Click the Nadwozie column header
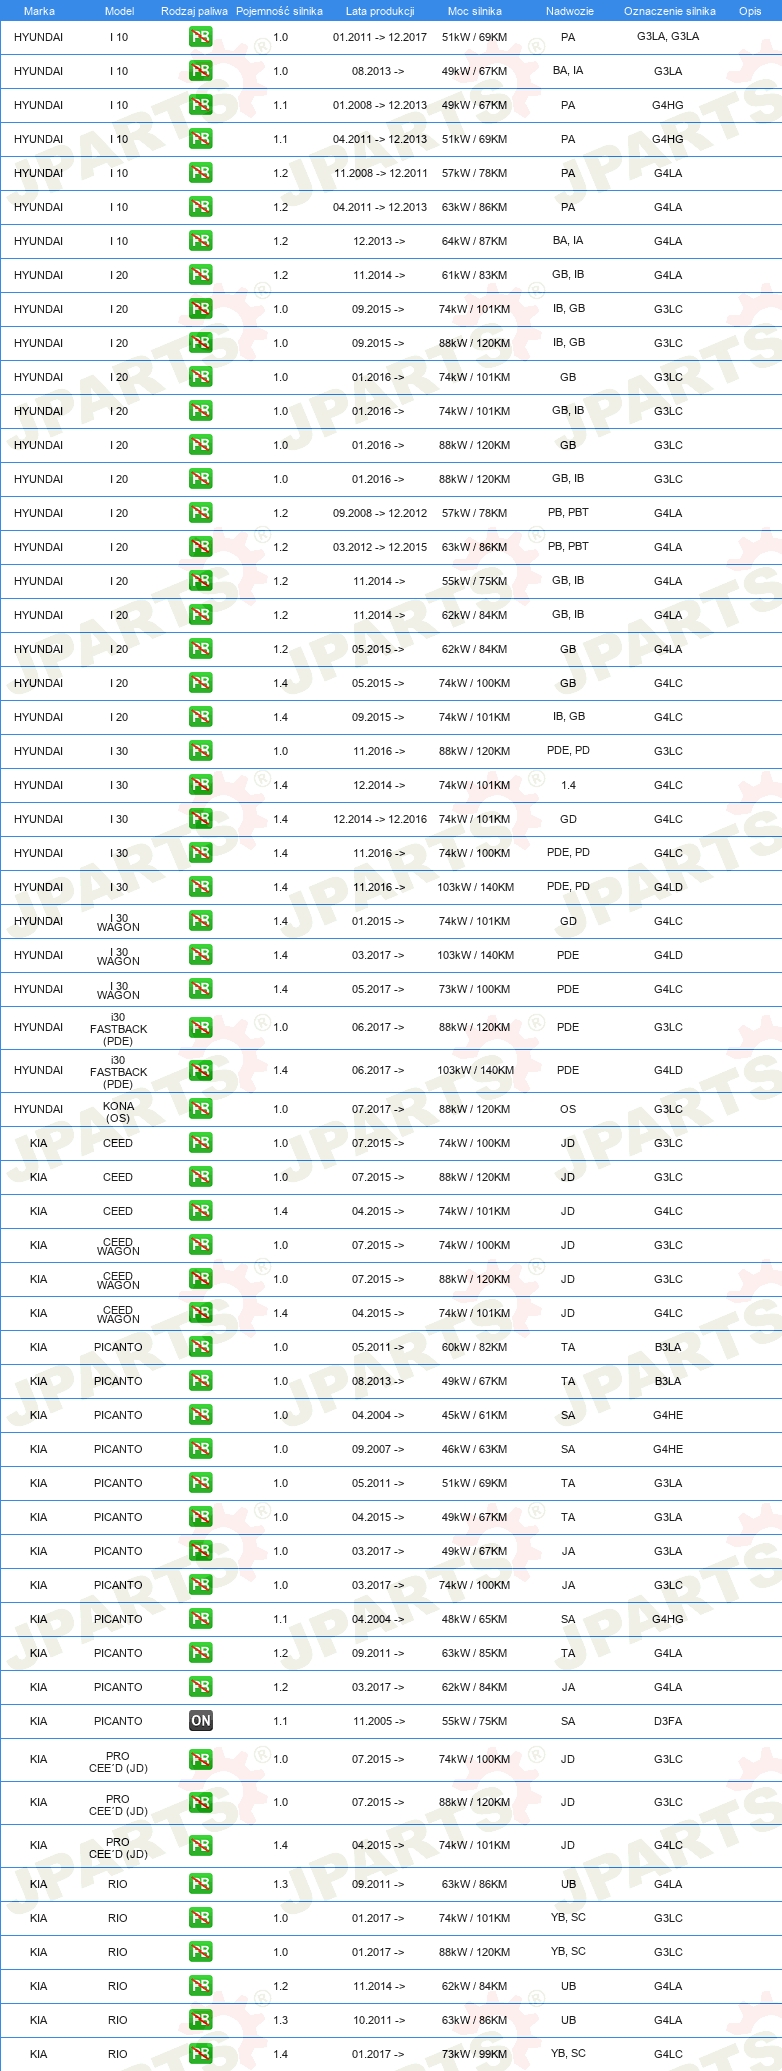The height and width of the screenshot is (2071, 782). tap(570, 11)
